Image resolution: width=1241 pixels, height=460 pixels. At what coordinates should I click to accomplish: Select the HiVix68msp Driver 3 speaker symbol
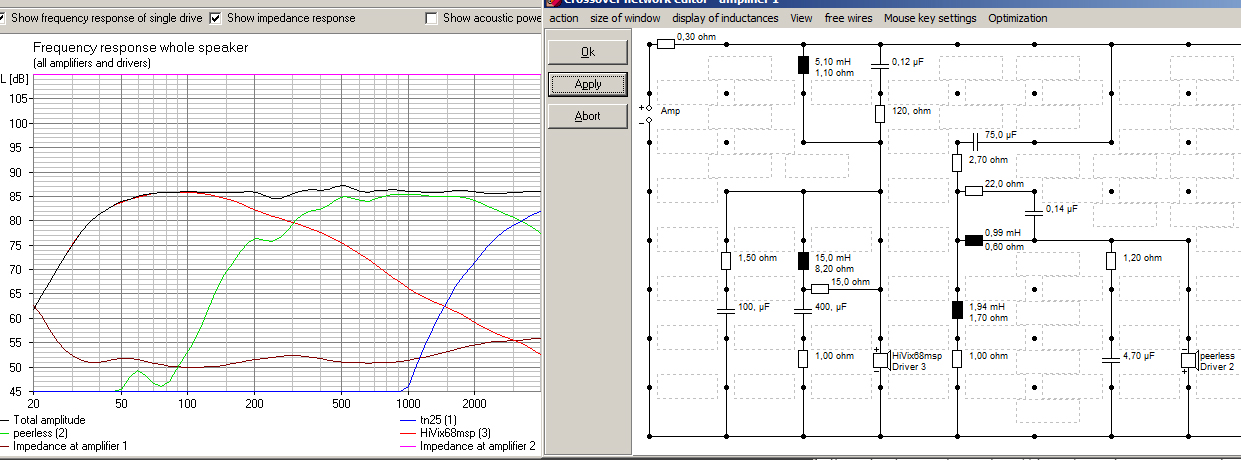coord(880,360)
